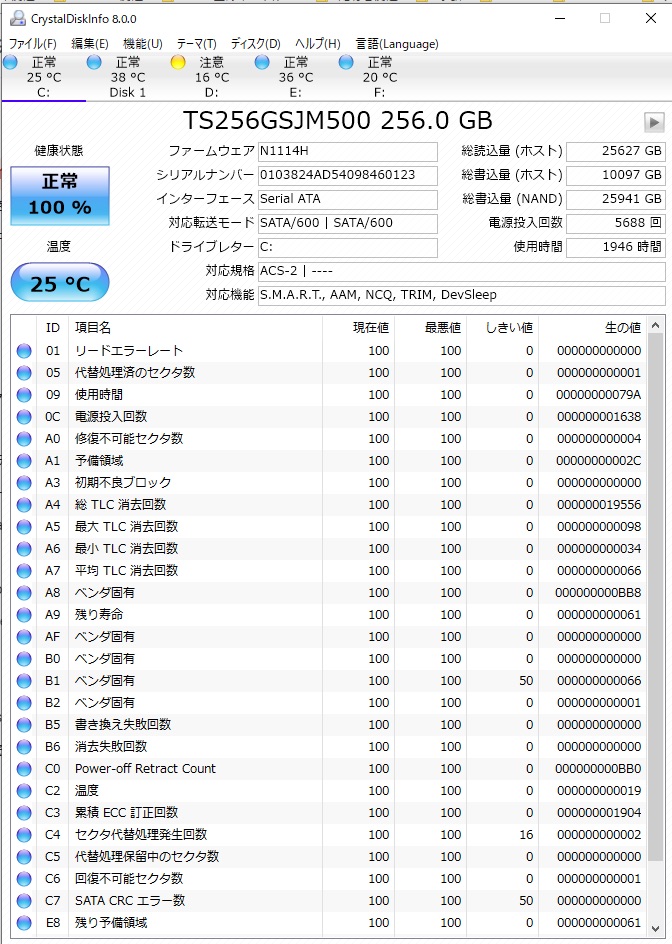Click total host writes value 10097 GB
The image size is (672, 944).
click(x=615, y=175)
